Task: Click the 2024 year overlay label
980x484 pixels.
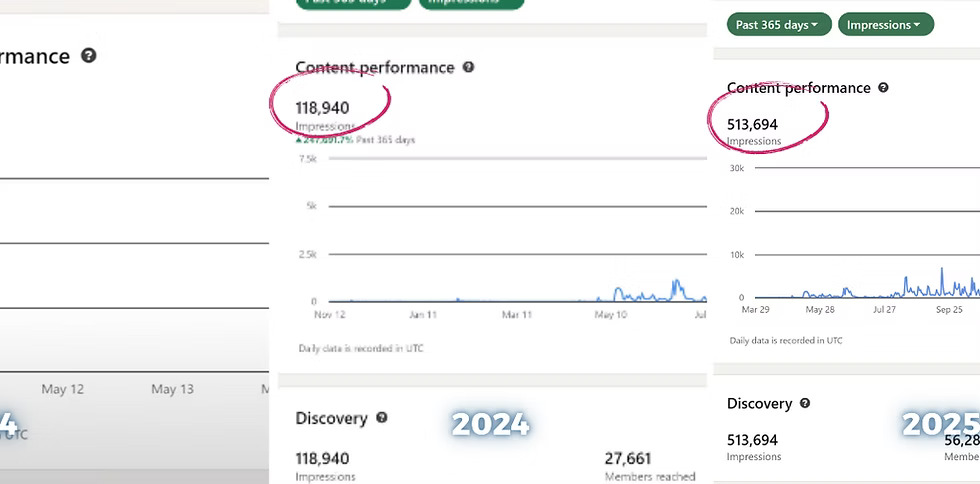Action: click(x=489, y=424)
